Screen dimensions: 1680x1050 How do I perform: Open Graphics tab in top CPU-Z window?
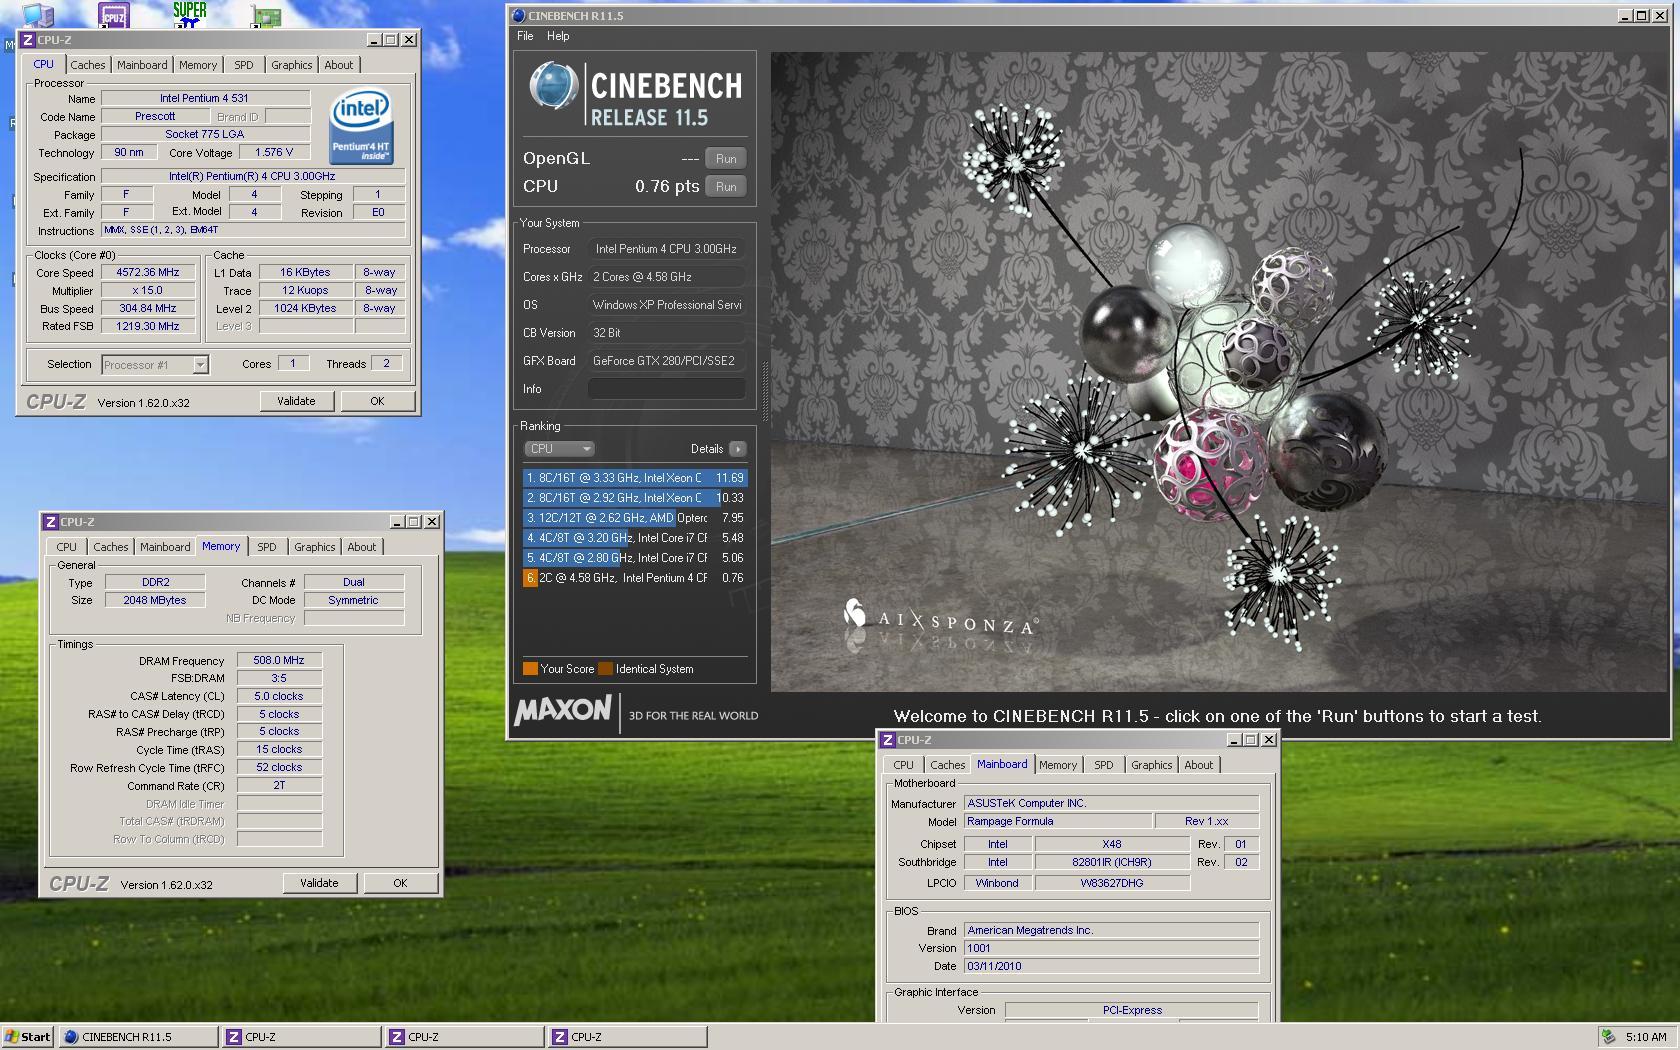[x=292, y=65]
